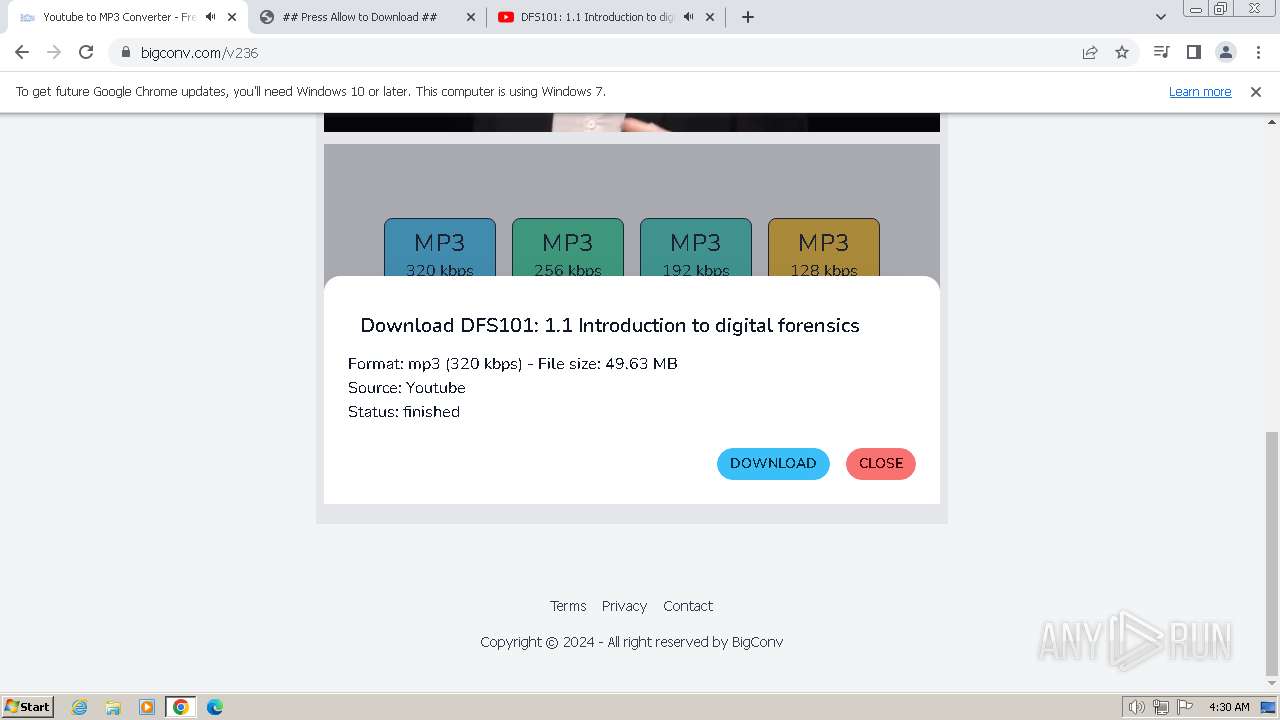Screen dimensions: 1280x720
Task: Launch Internet Explorer from the taskbar
Action: click(x=79, y=707)
